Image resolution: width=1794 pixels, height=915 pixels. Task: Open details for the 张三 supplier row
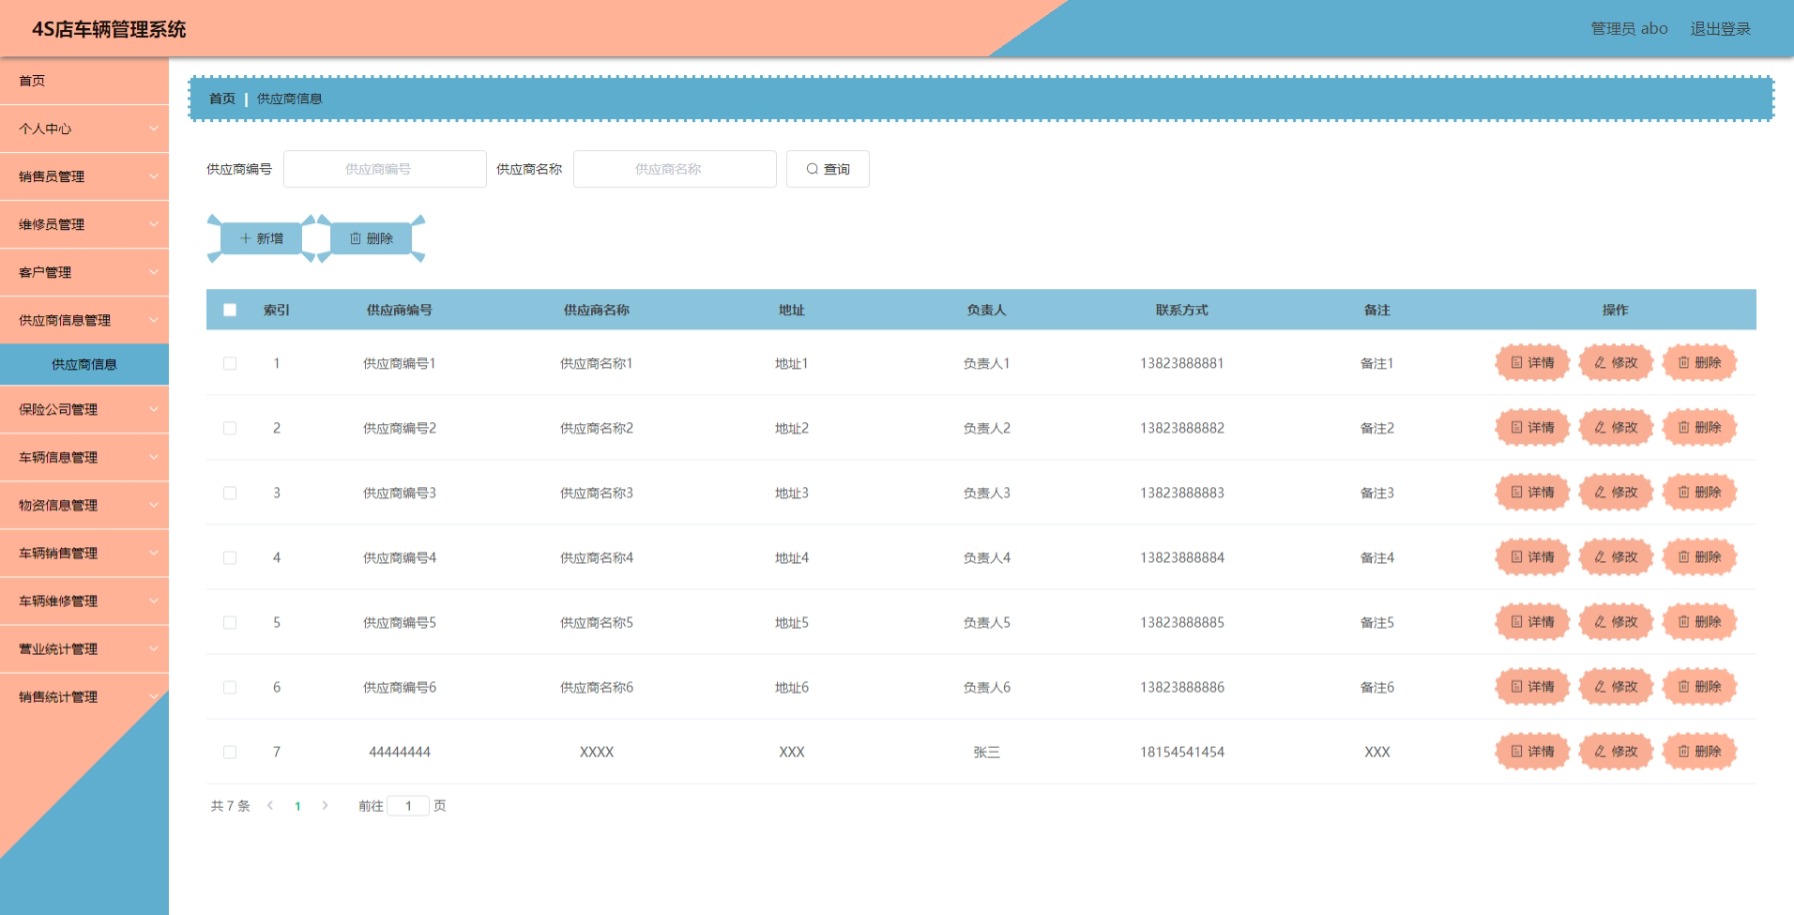click(1532, 752)
